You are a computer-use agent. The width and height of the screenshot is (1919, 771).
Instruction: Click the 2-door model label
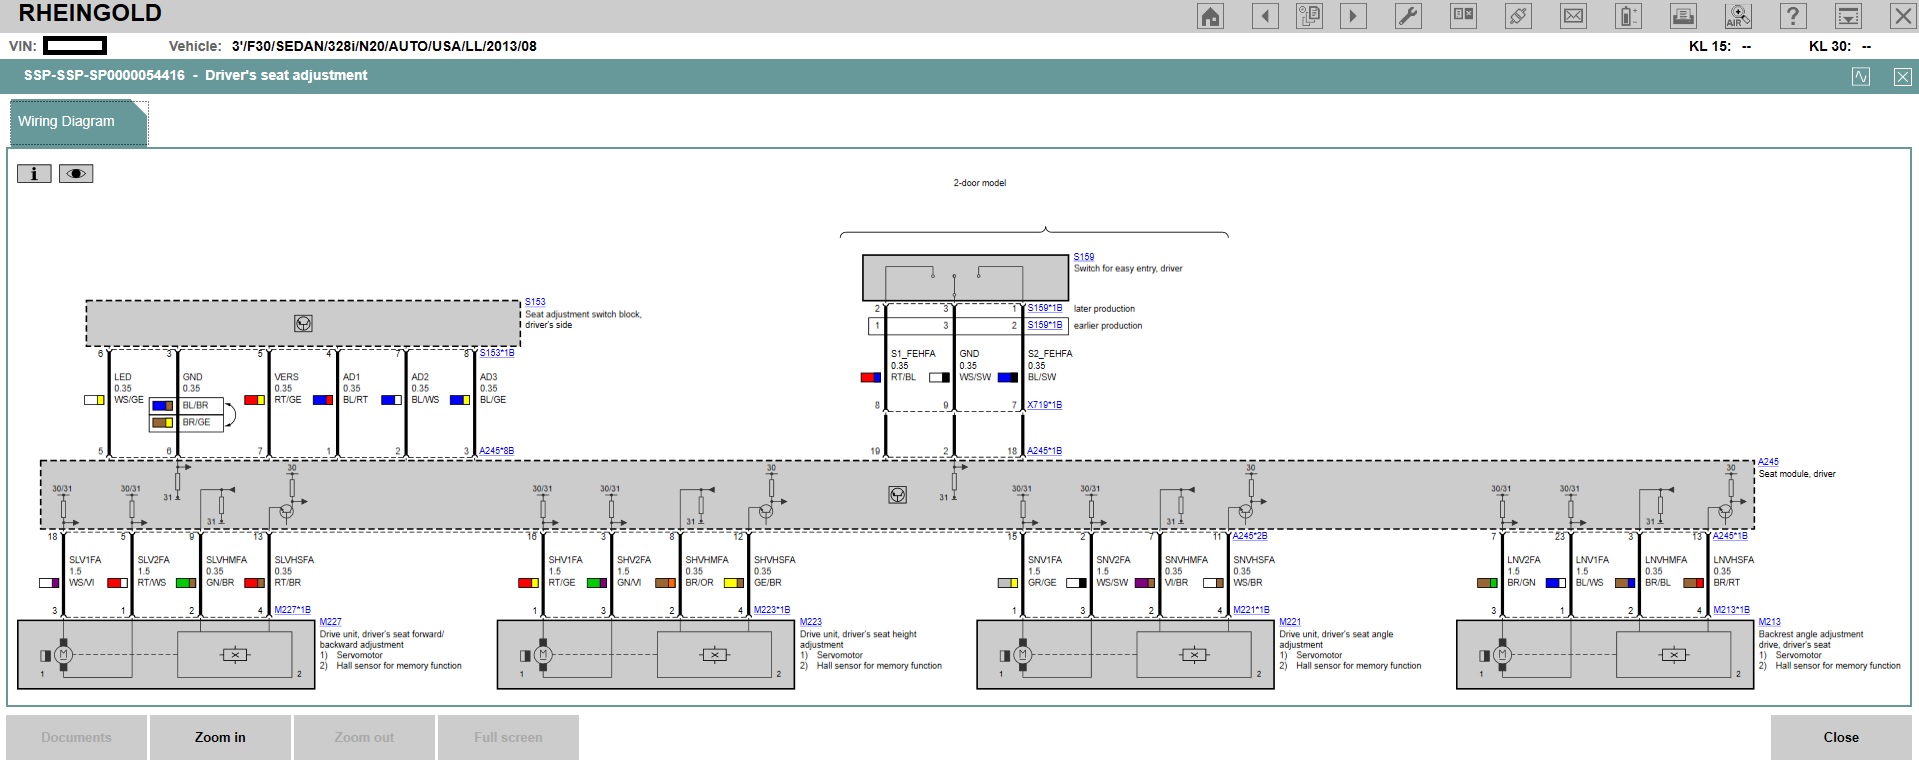tap(980, 183)
